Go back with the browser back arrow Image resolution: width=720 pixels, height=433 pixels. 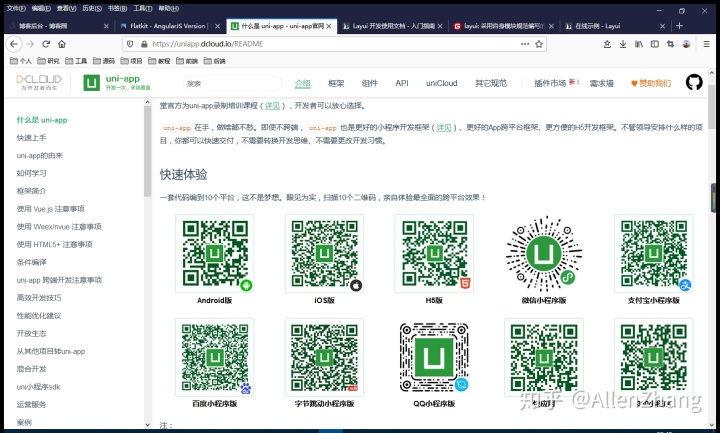pos(14,44)
